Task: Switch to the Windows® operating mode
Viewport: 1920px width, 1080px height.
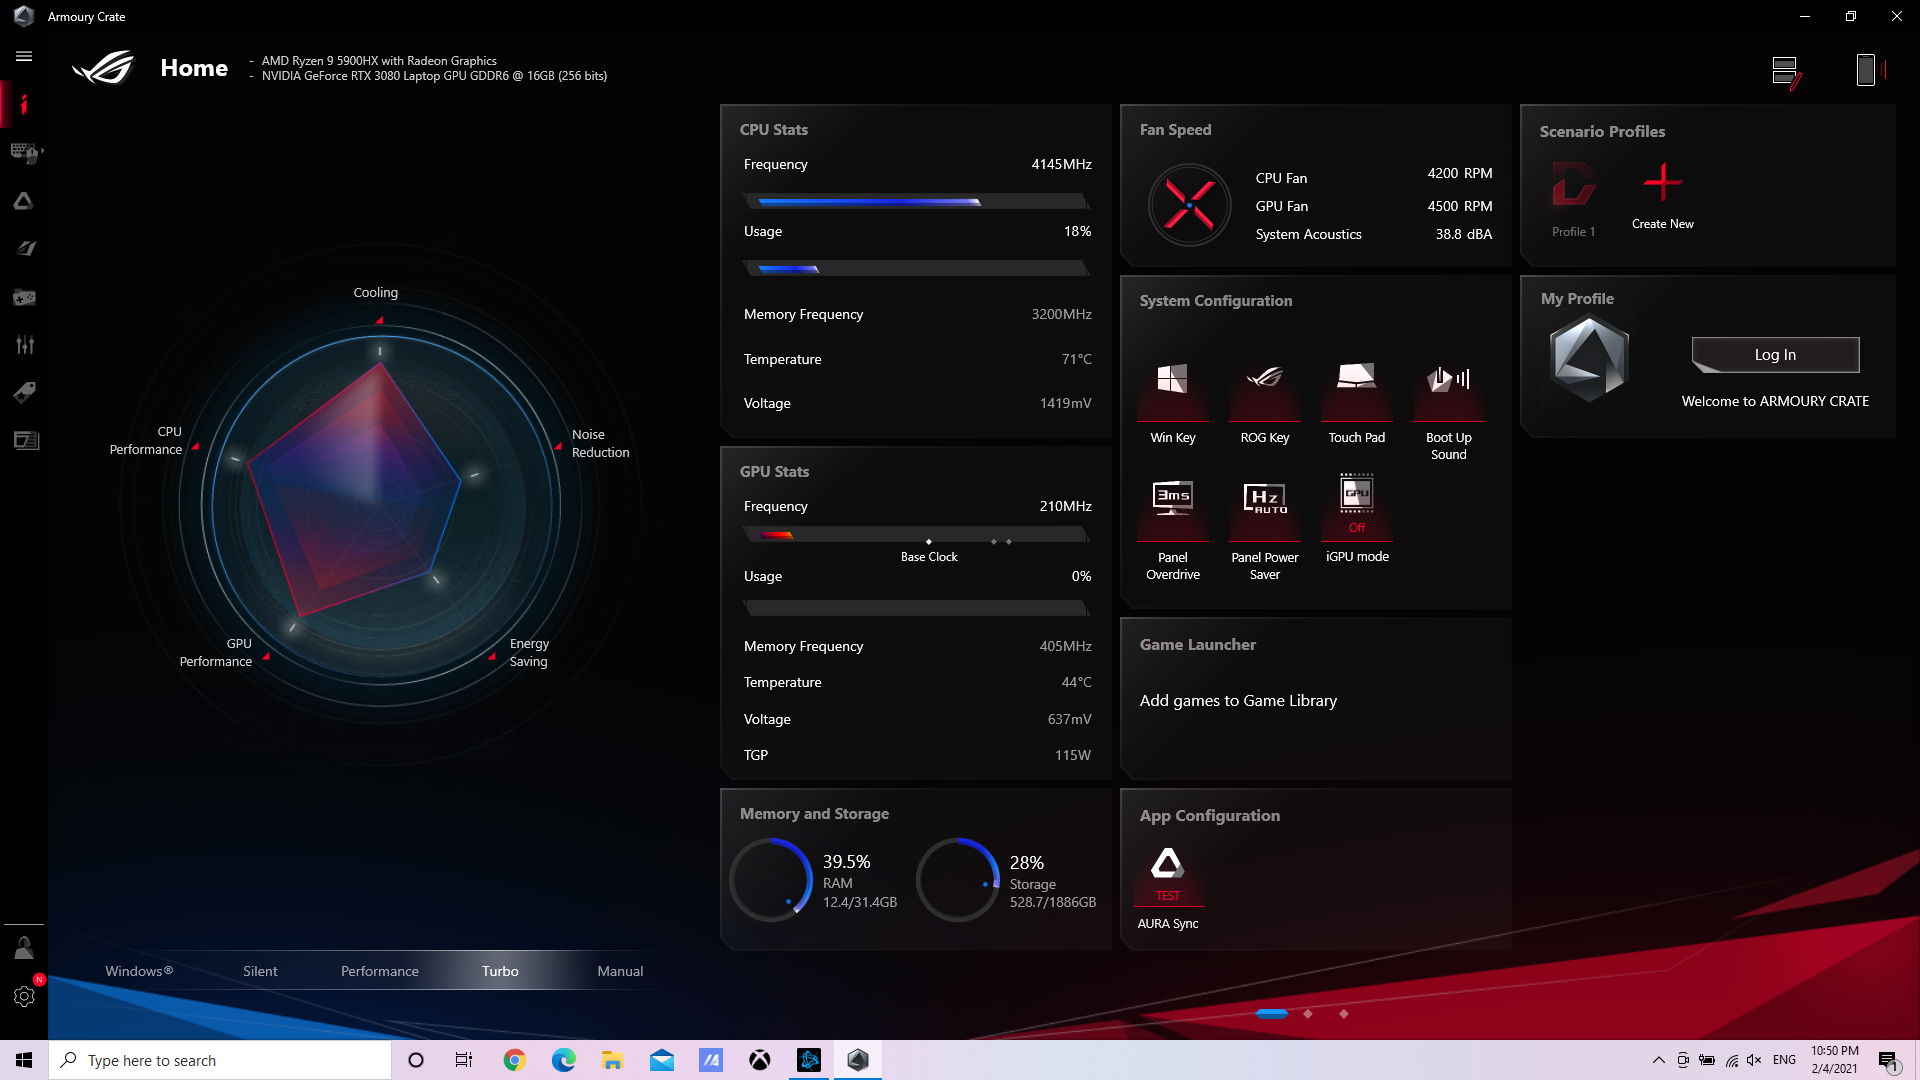Action: tap(139, 970)
